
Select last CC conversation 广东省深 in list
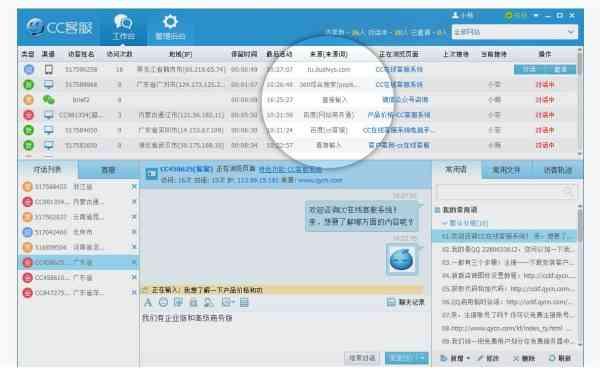78,293
